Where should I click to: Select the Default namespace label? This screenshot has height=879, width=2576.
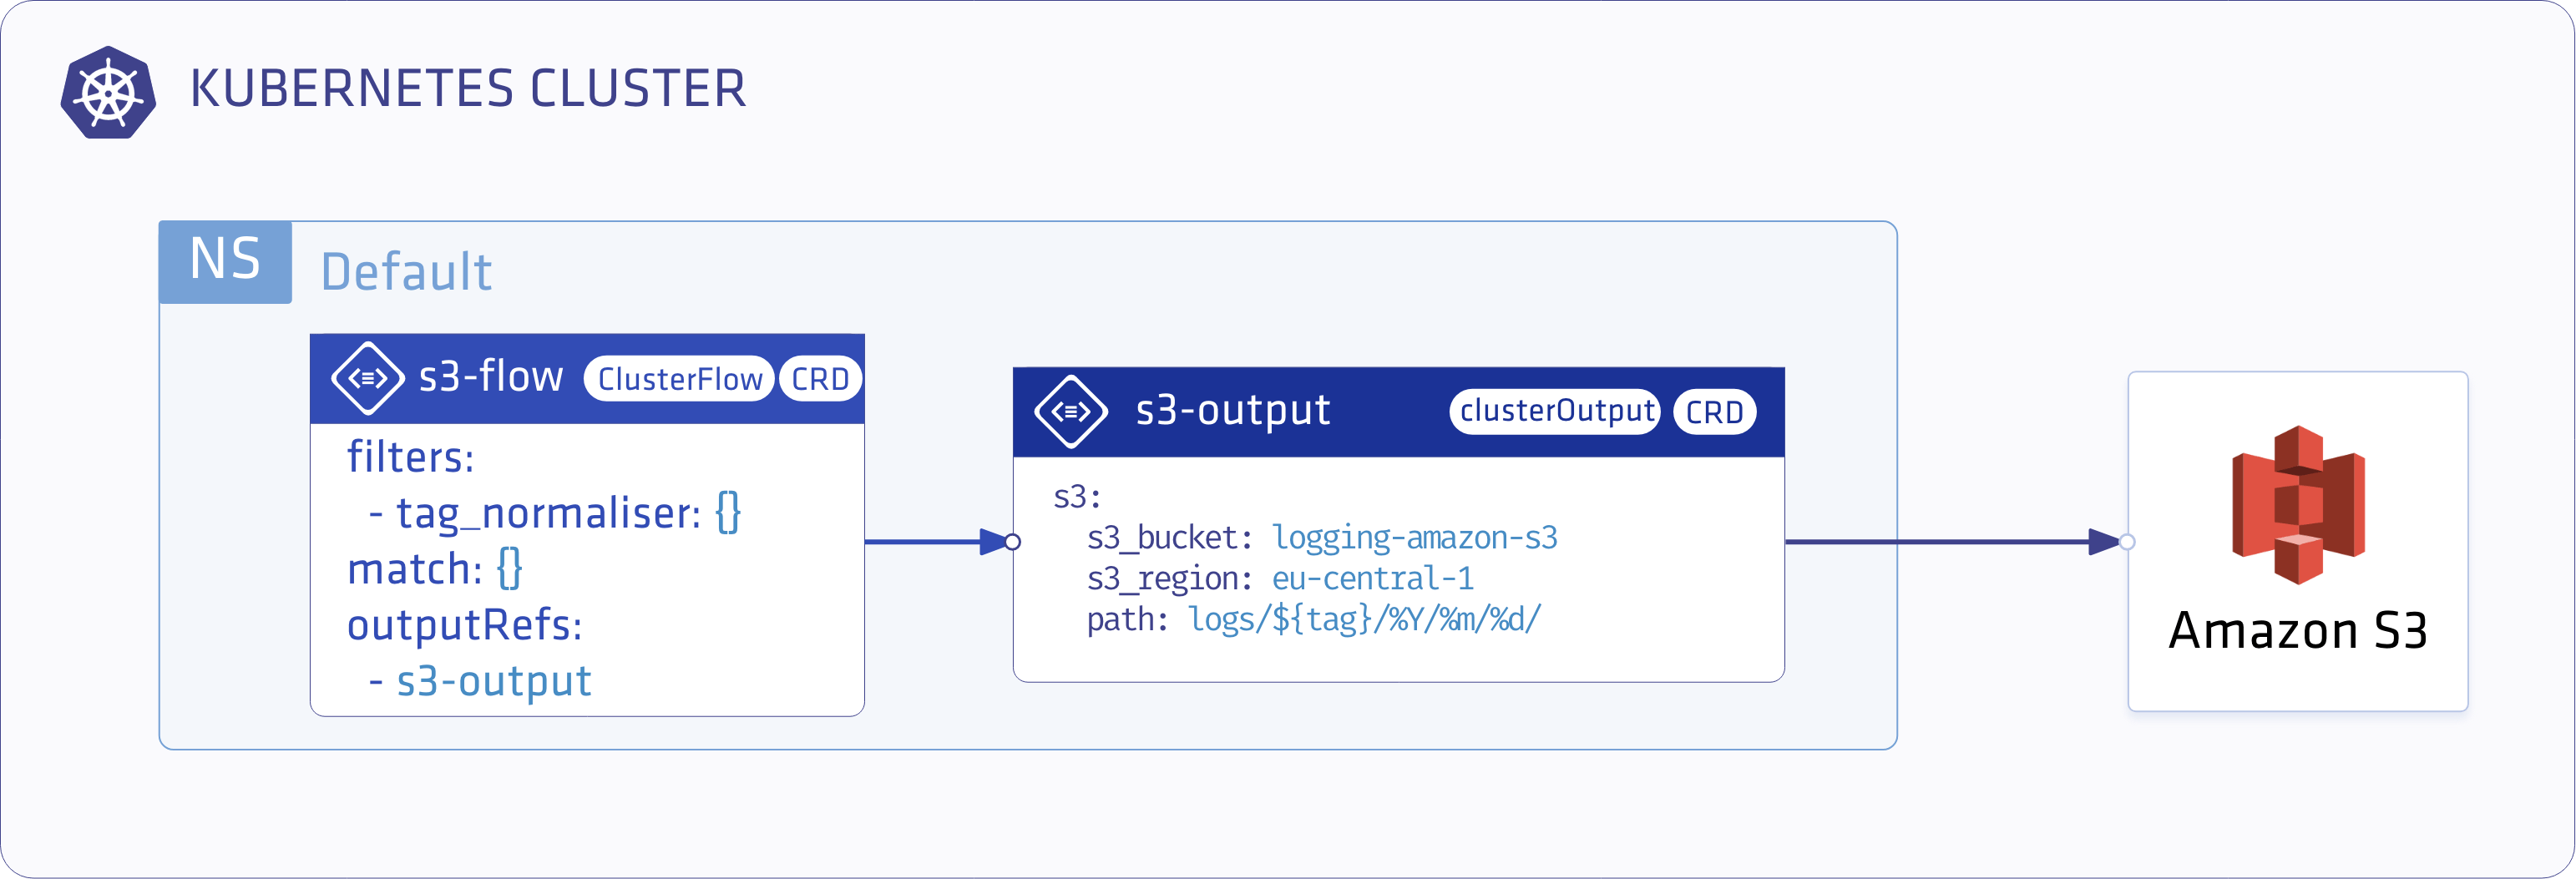[406, 272]
